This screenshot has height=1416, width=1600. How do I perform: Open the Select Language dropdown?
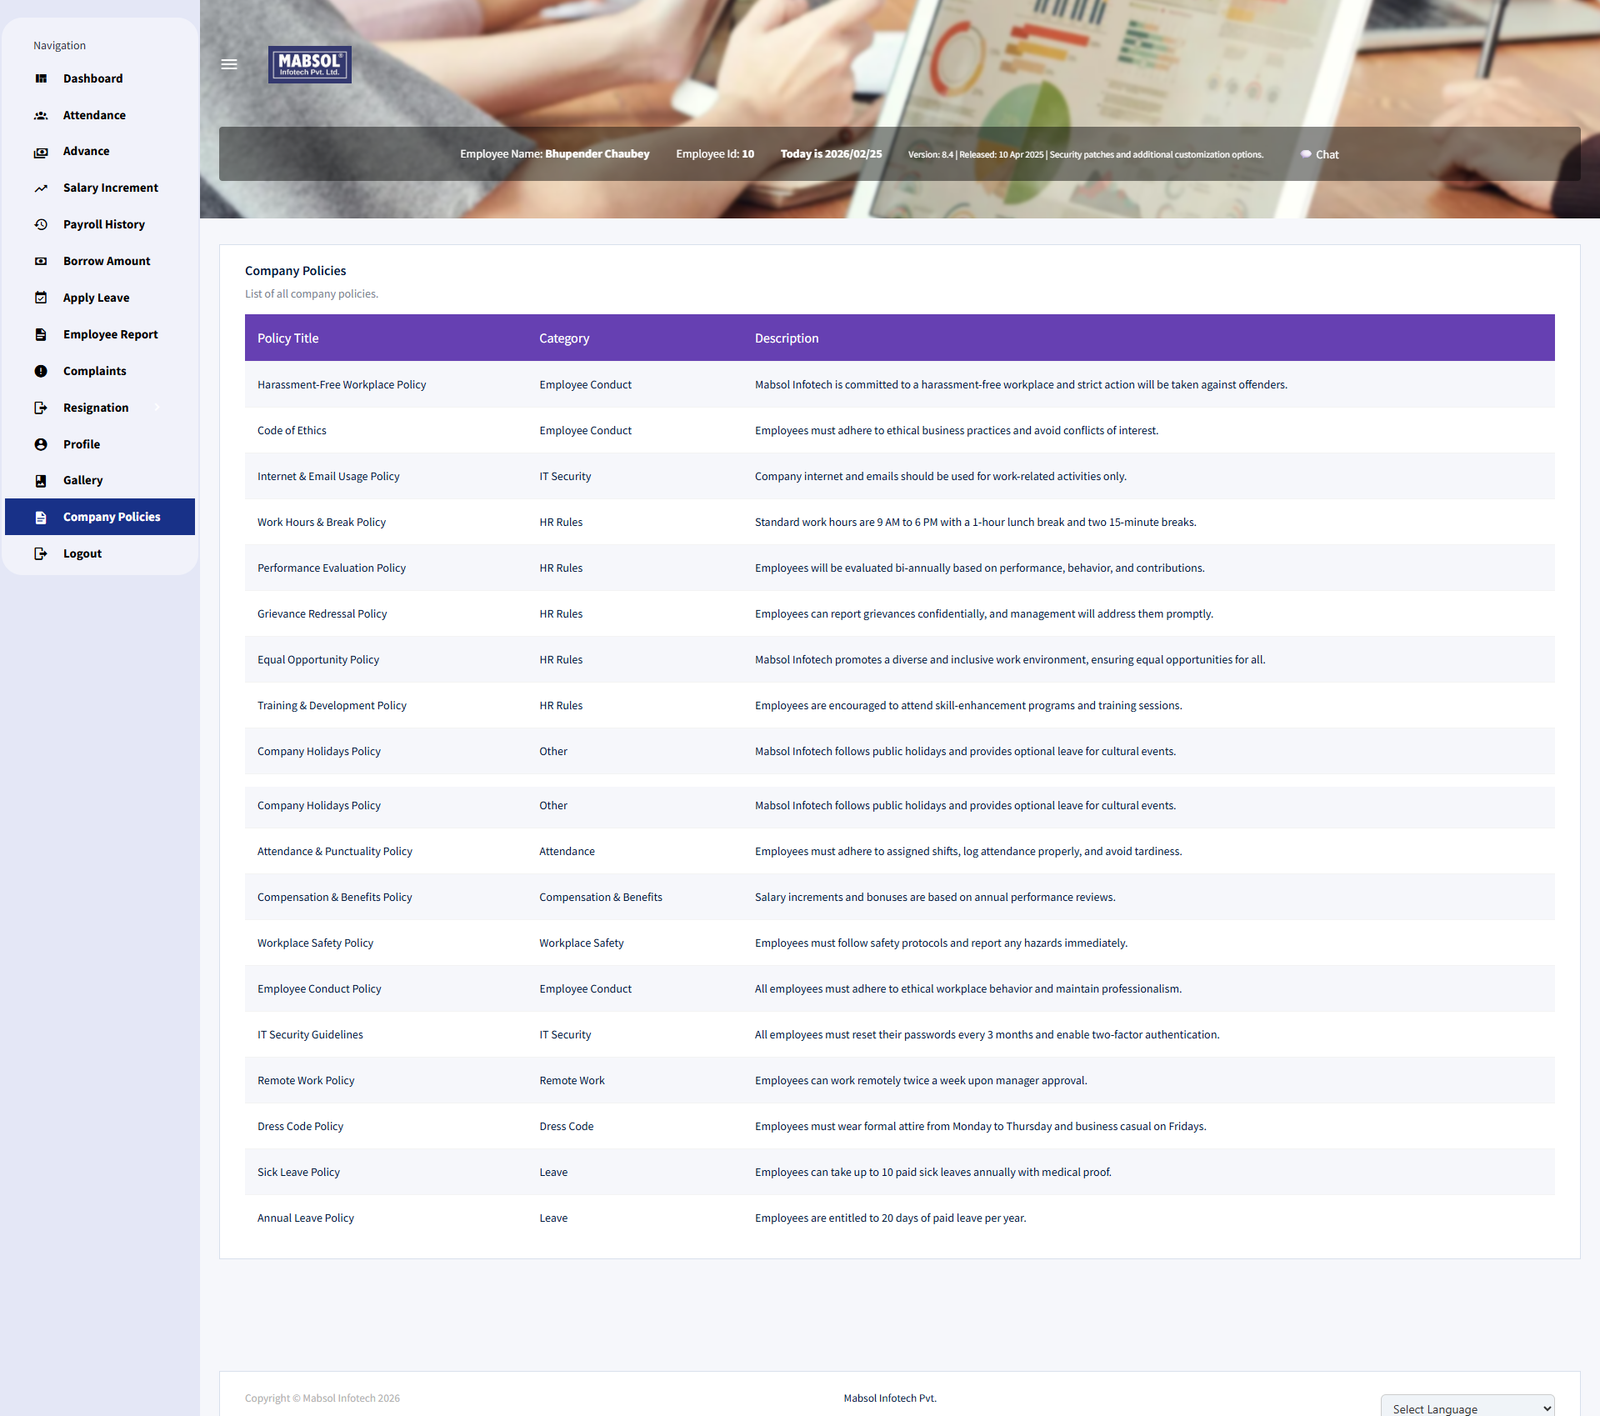click(x=1467, y=1408)
